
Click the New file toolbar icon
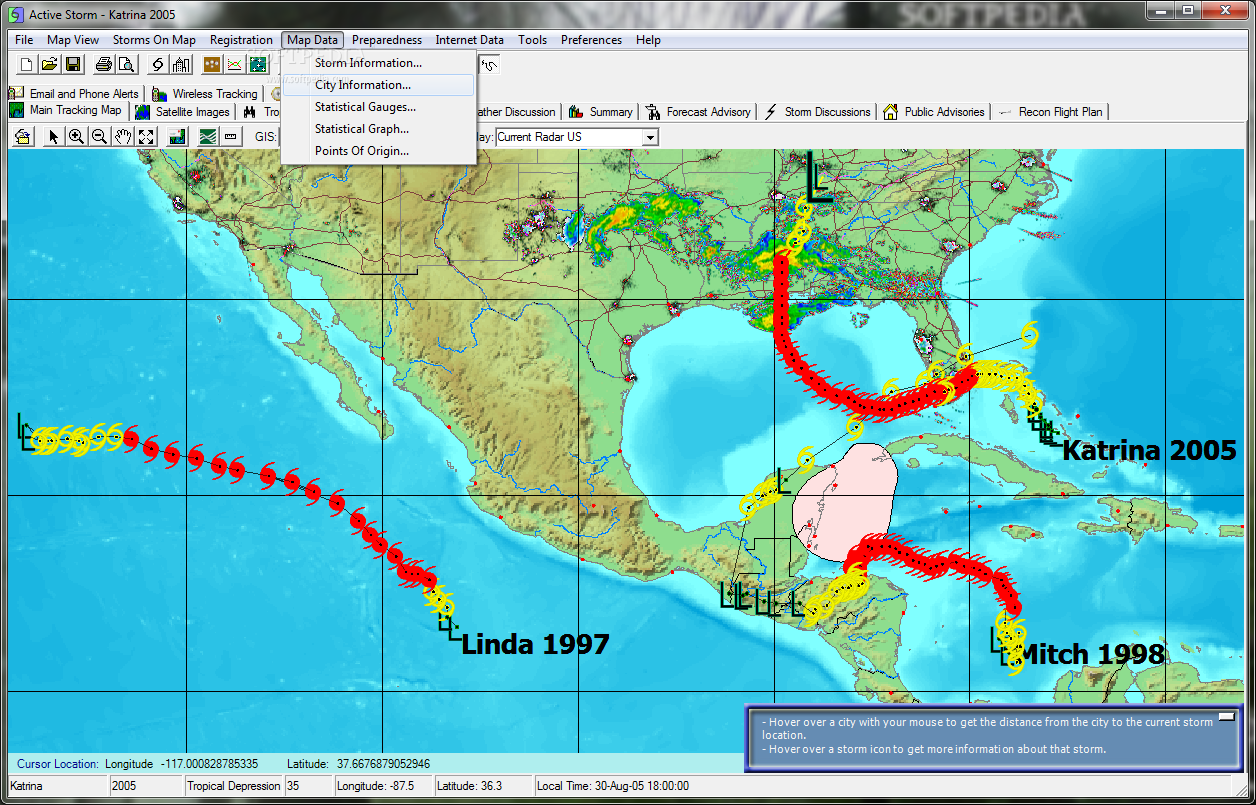pyautogui.click(x=27, y=65)
